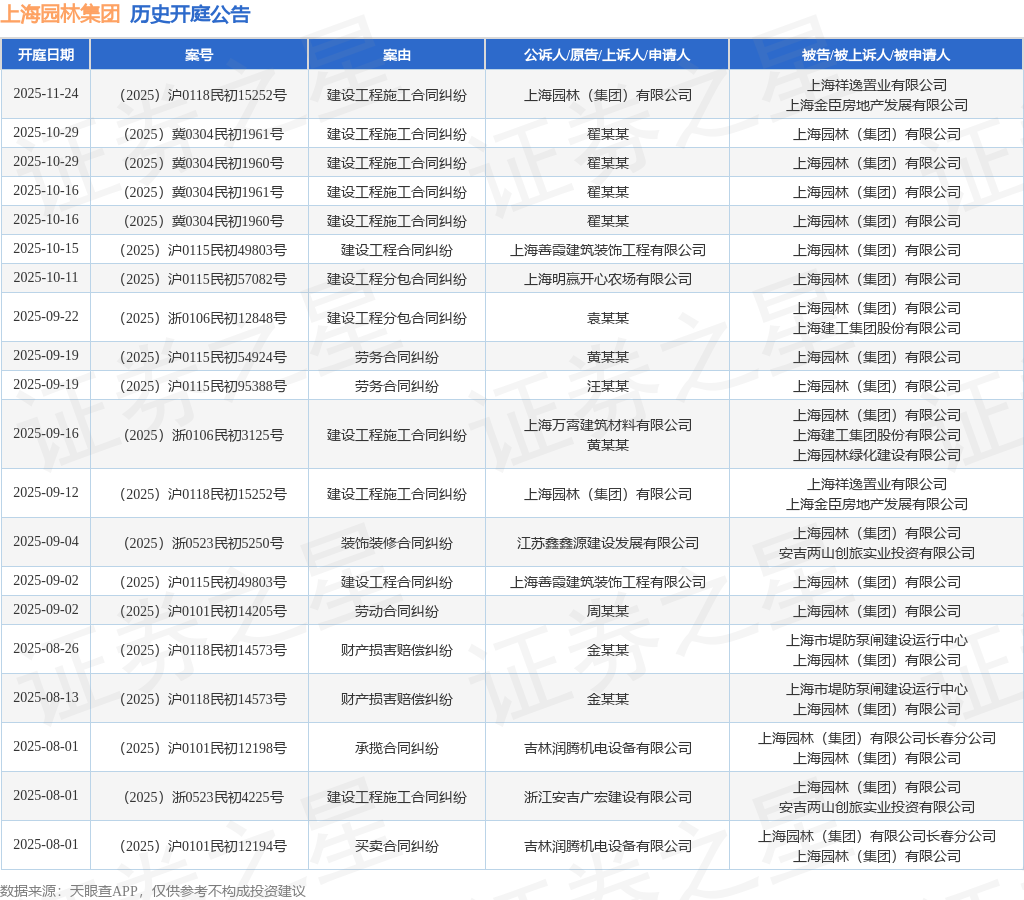Click 上海金臣房地产发展有限公司 in the 2025-09-12 row

[x=876, y=504]
